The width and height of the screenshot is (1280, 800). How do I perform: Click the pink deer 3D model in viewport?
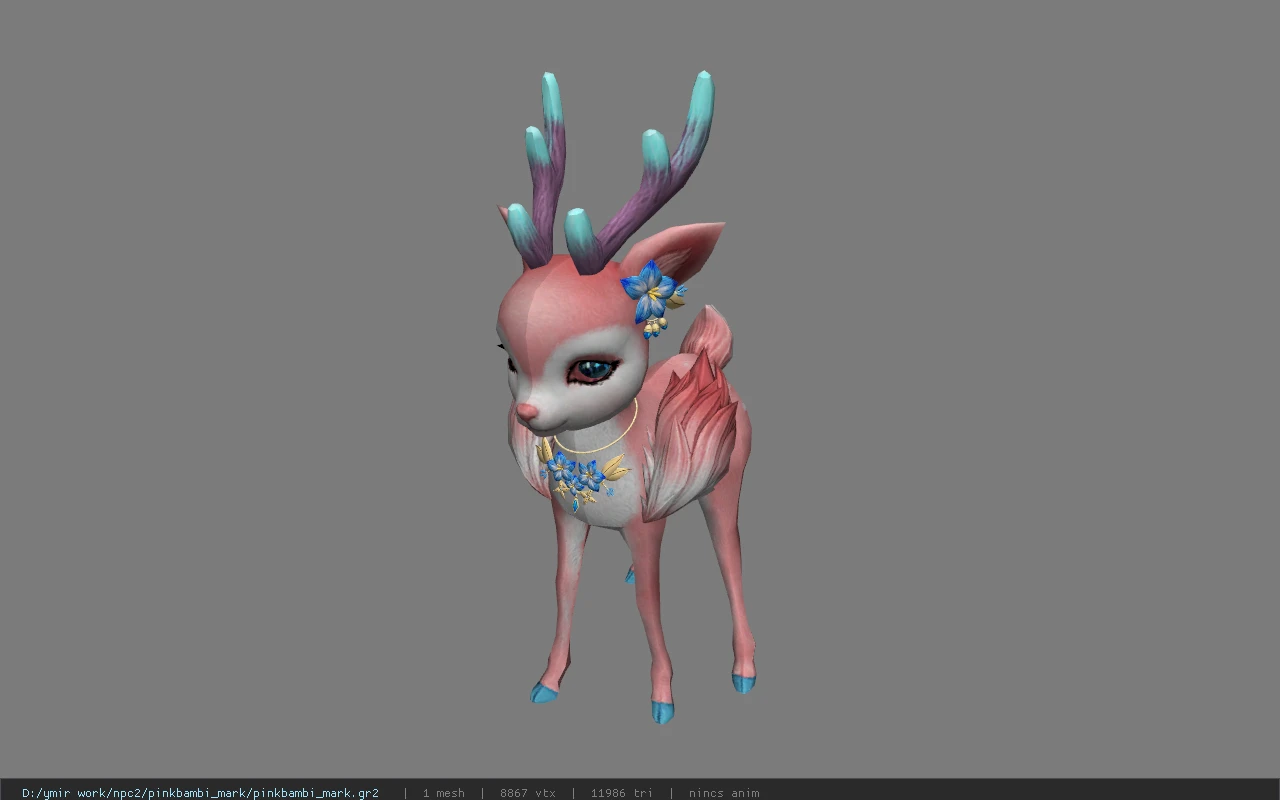pyautogui.click(x=625, y=398)
